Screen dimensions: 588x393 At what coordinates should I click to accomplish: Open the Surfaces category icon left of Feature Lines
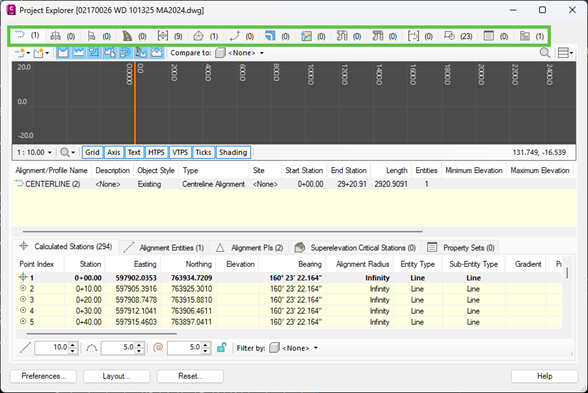click(x=198, y=36)
